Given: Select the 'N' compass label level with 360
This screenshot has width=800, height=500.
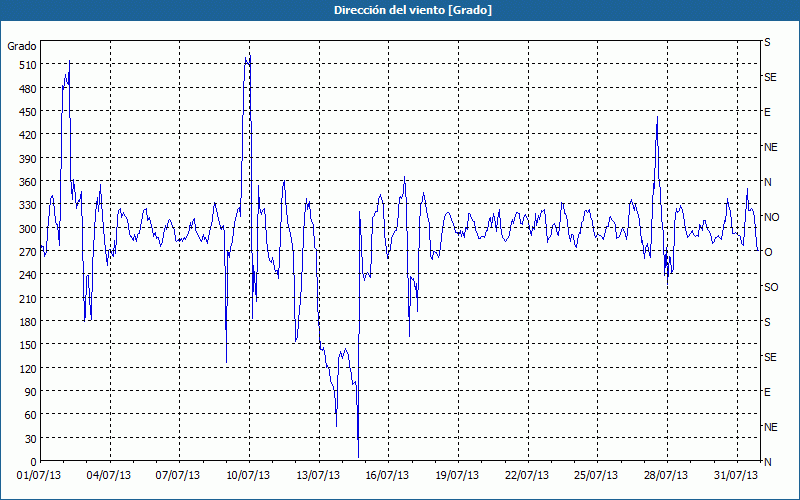Looking at the screenshot, I should tap(768, 182).
